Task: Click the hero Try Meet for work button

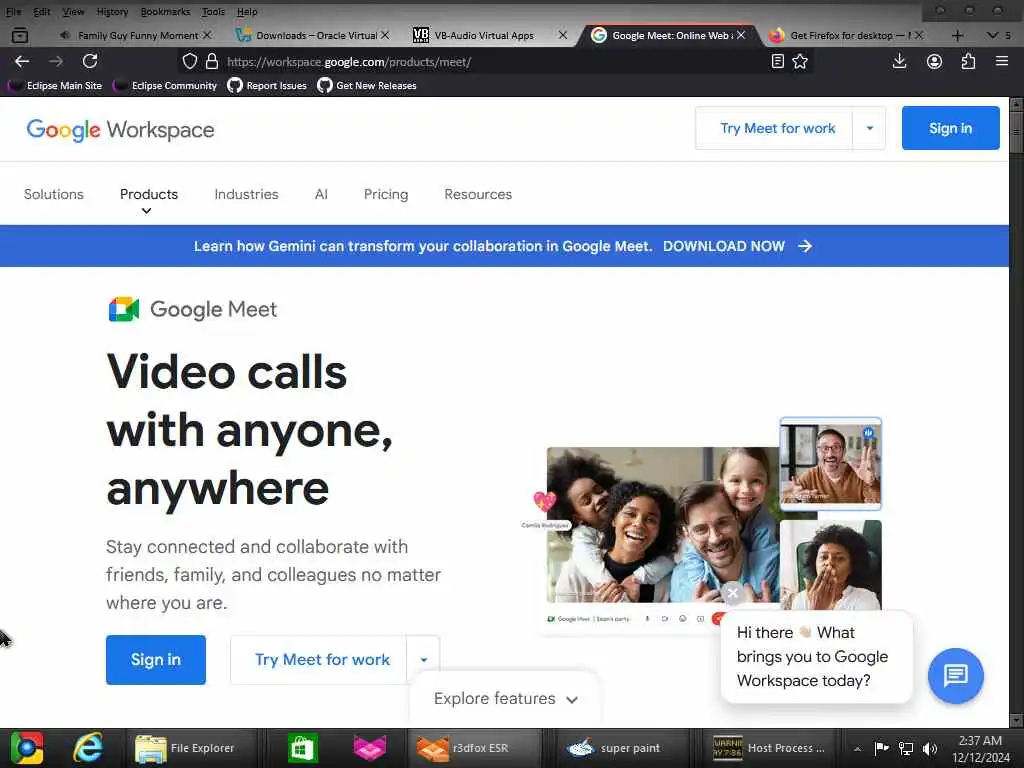Action: 319,660
